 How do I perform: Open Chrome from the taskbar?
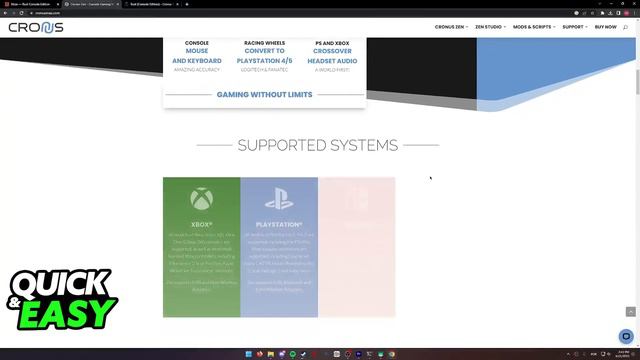(392, 354)
